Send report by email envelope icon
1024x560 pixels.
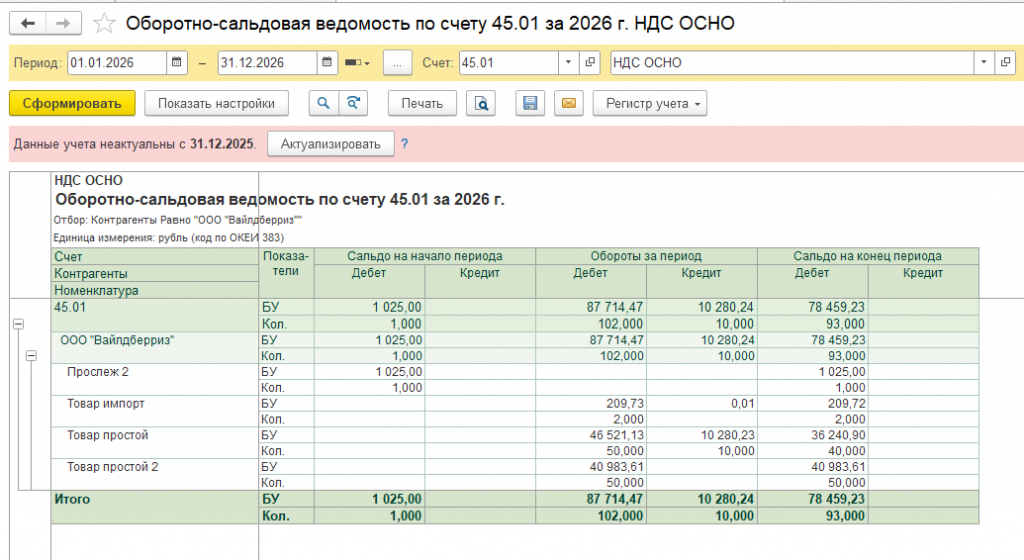pos(569,103)
